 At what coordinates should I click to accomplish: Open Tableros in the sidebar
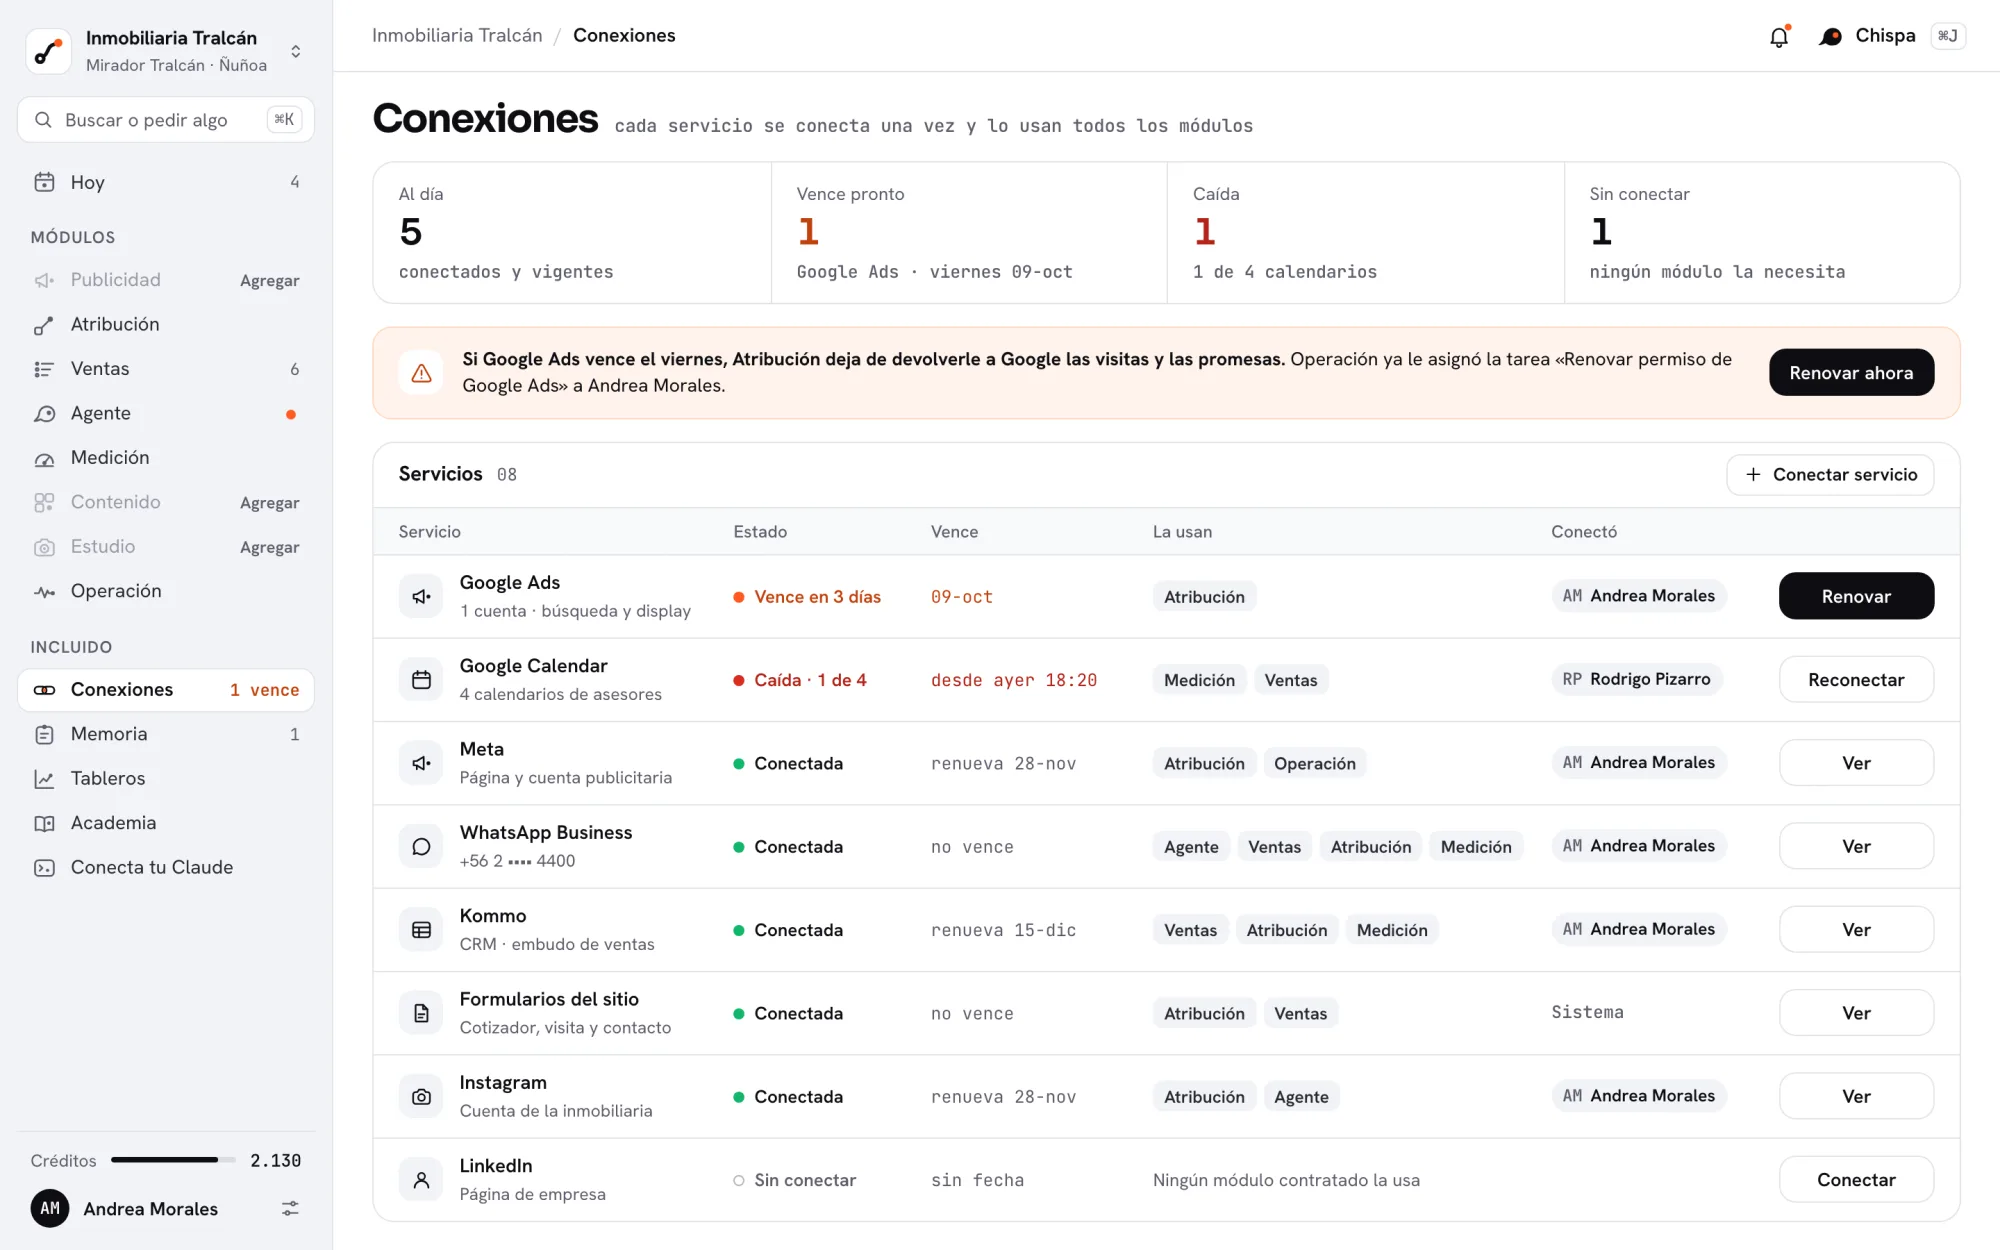click(166, 779)
